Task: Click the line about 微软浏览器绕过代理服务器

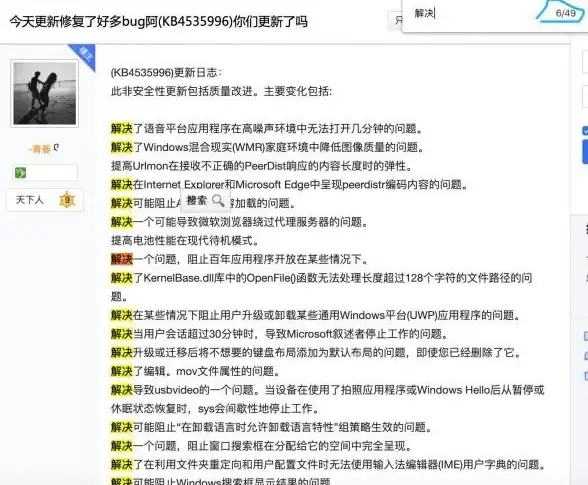Action: tap(240, 222)
